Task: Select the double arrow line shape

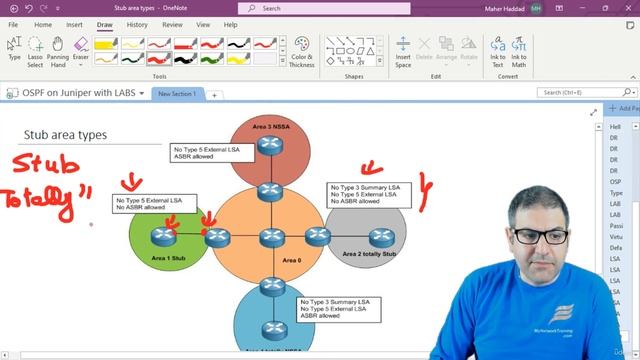Action: [350, 41]
